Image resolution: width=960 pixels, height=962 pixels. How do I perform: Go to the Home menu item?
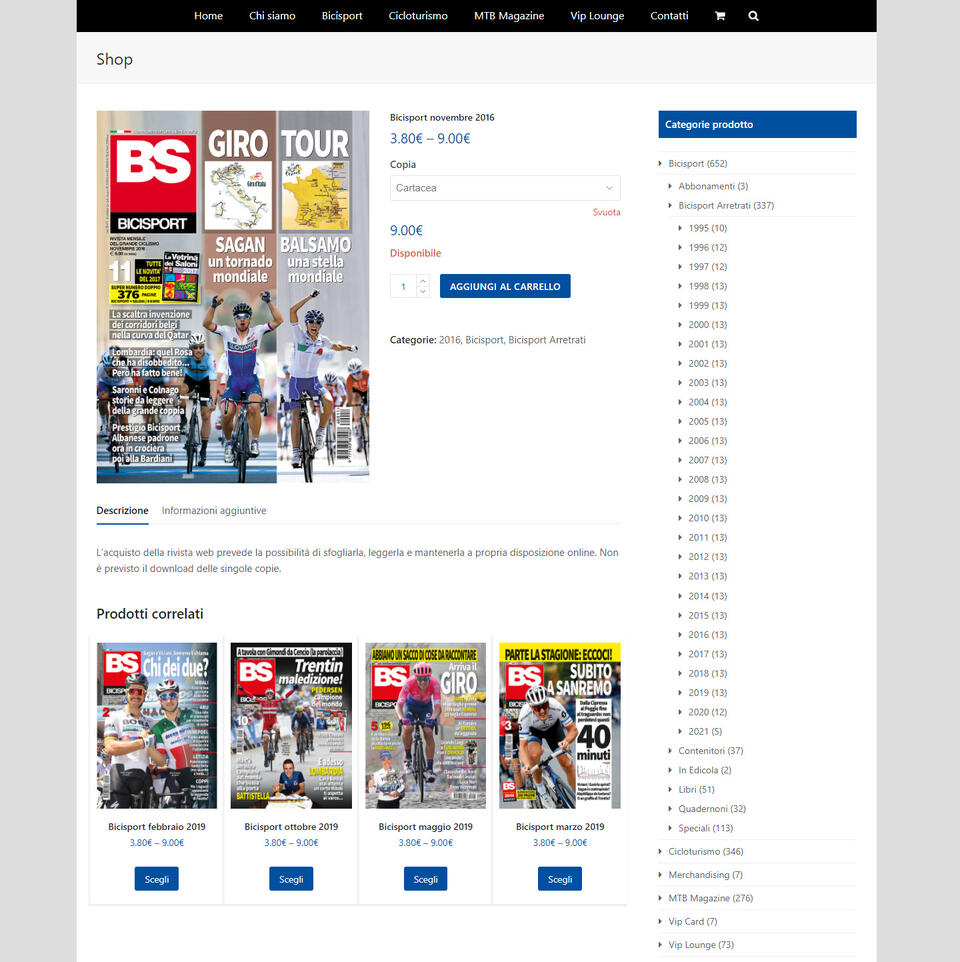click(x=208, y=16)
